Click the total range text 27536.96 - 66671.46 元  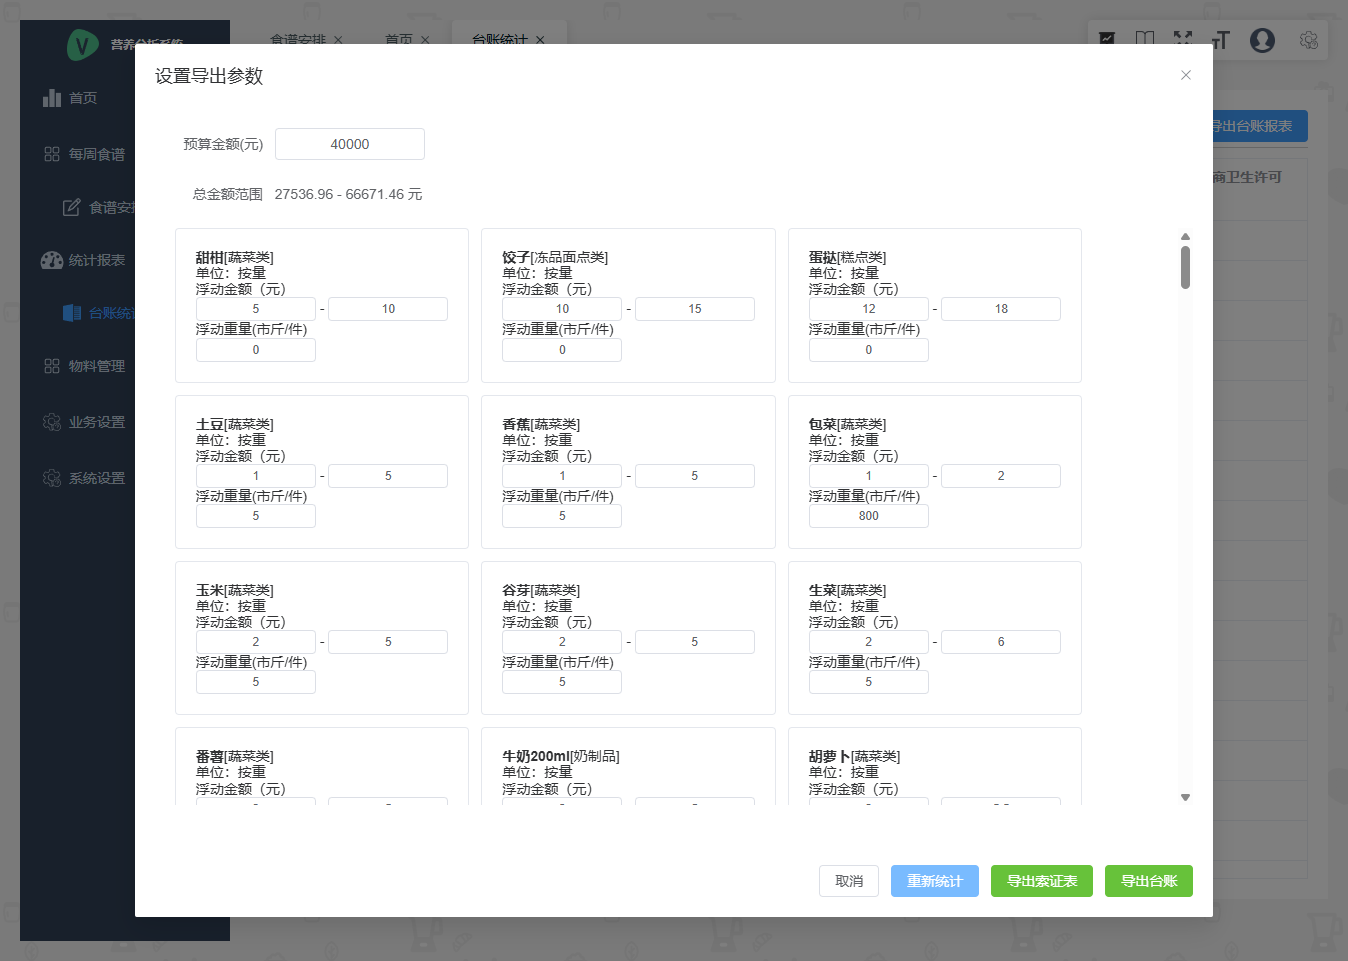(x=348, y=194)
